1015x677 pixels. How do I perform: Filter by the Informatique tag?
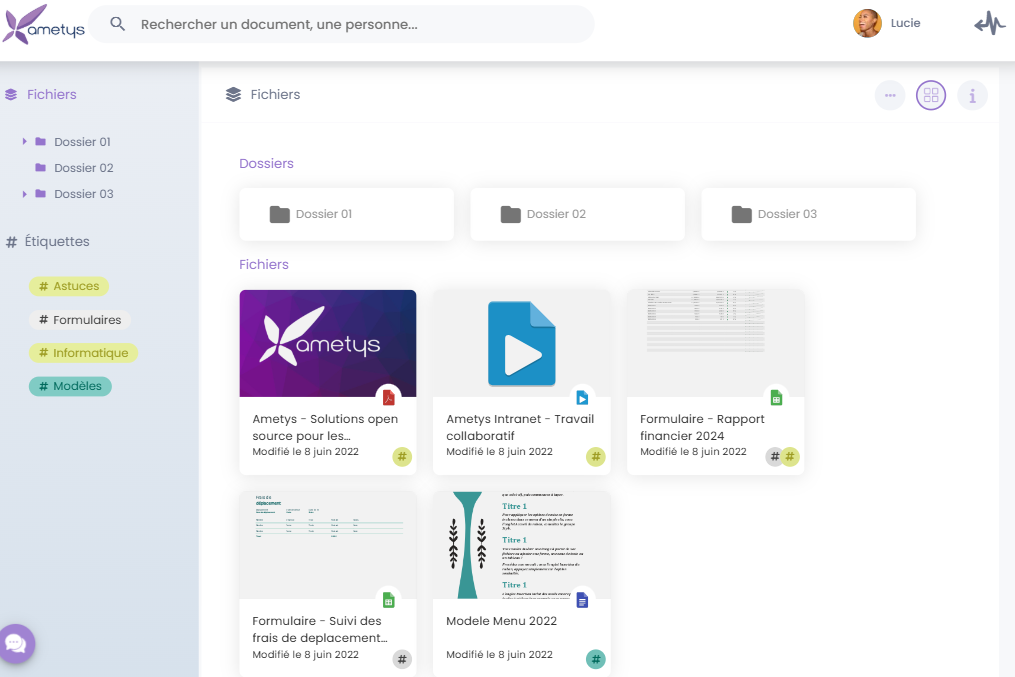coord(84,353)
